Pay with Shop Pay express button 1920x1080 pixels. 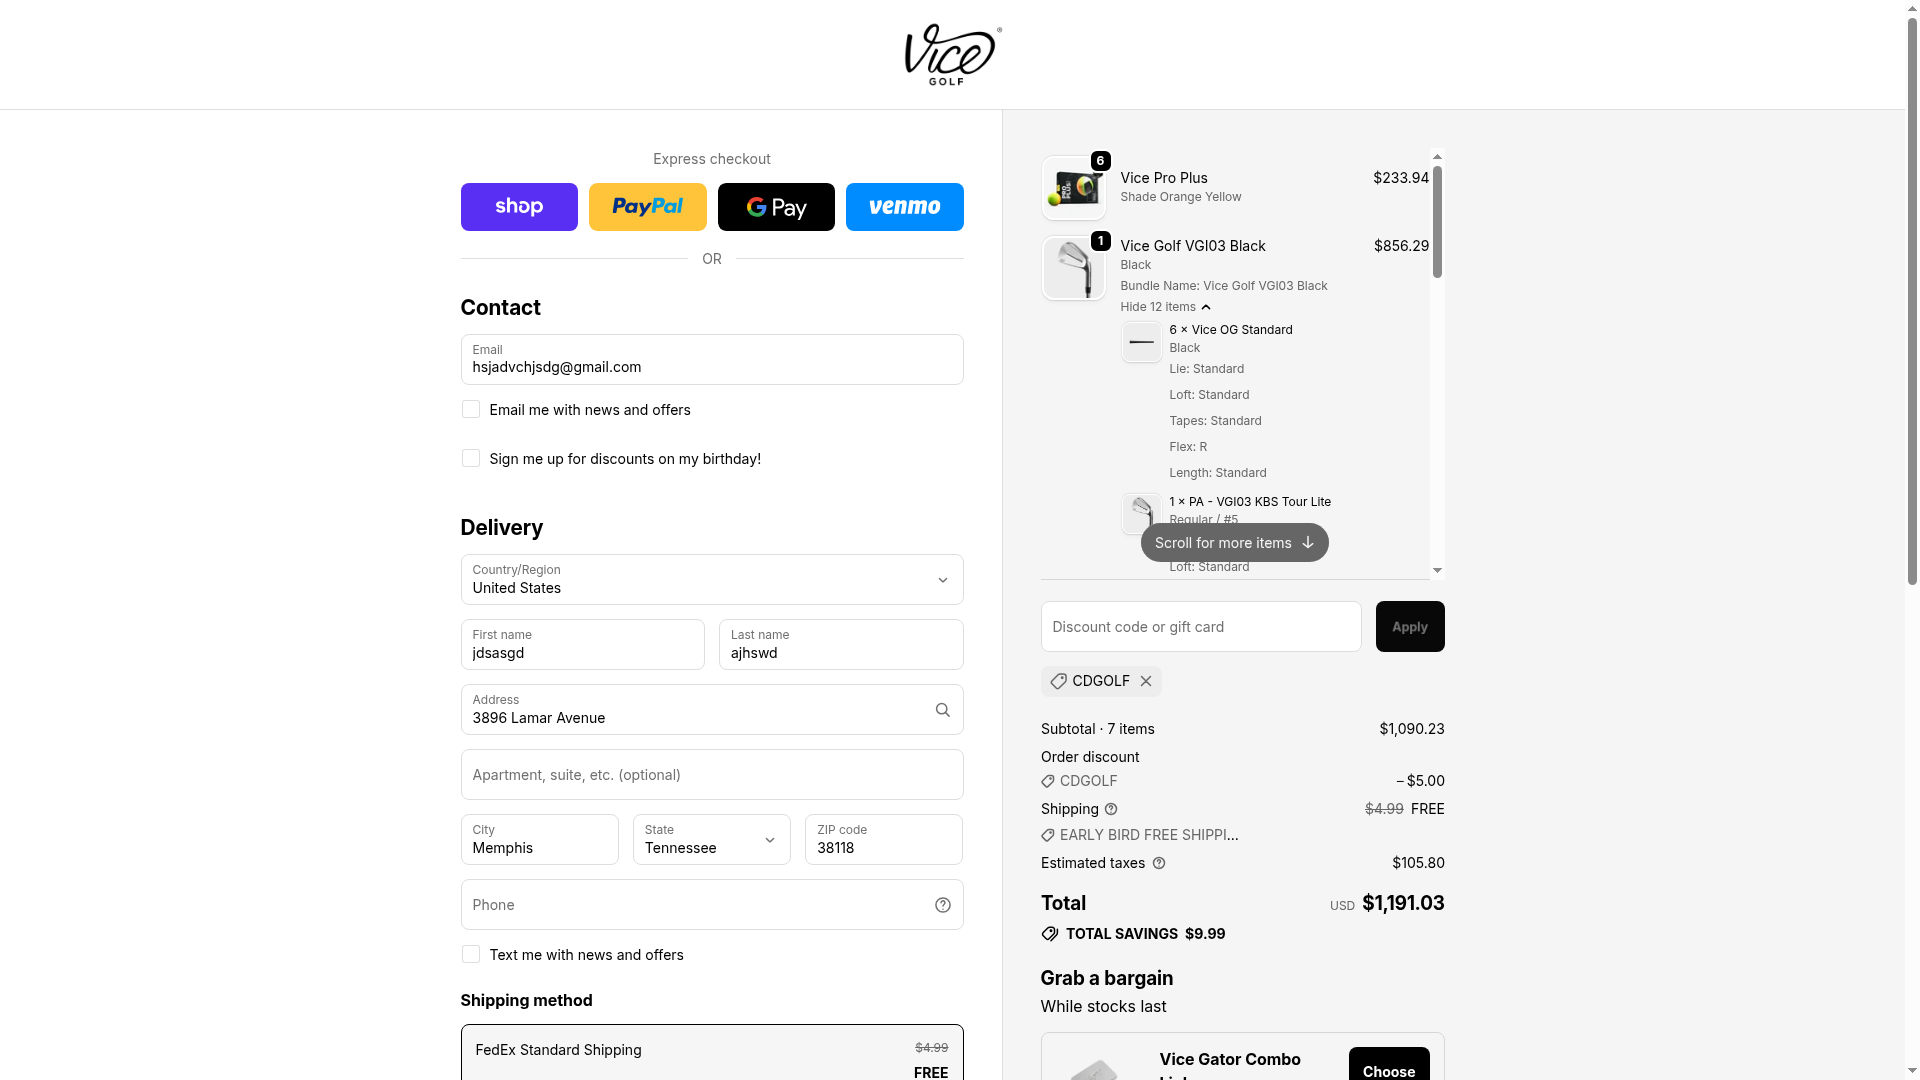tap(519, 207)
